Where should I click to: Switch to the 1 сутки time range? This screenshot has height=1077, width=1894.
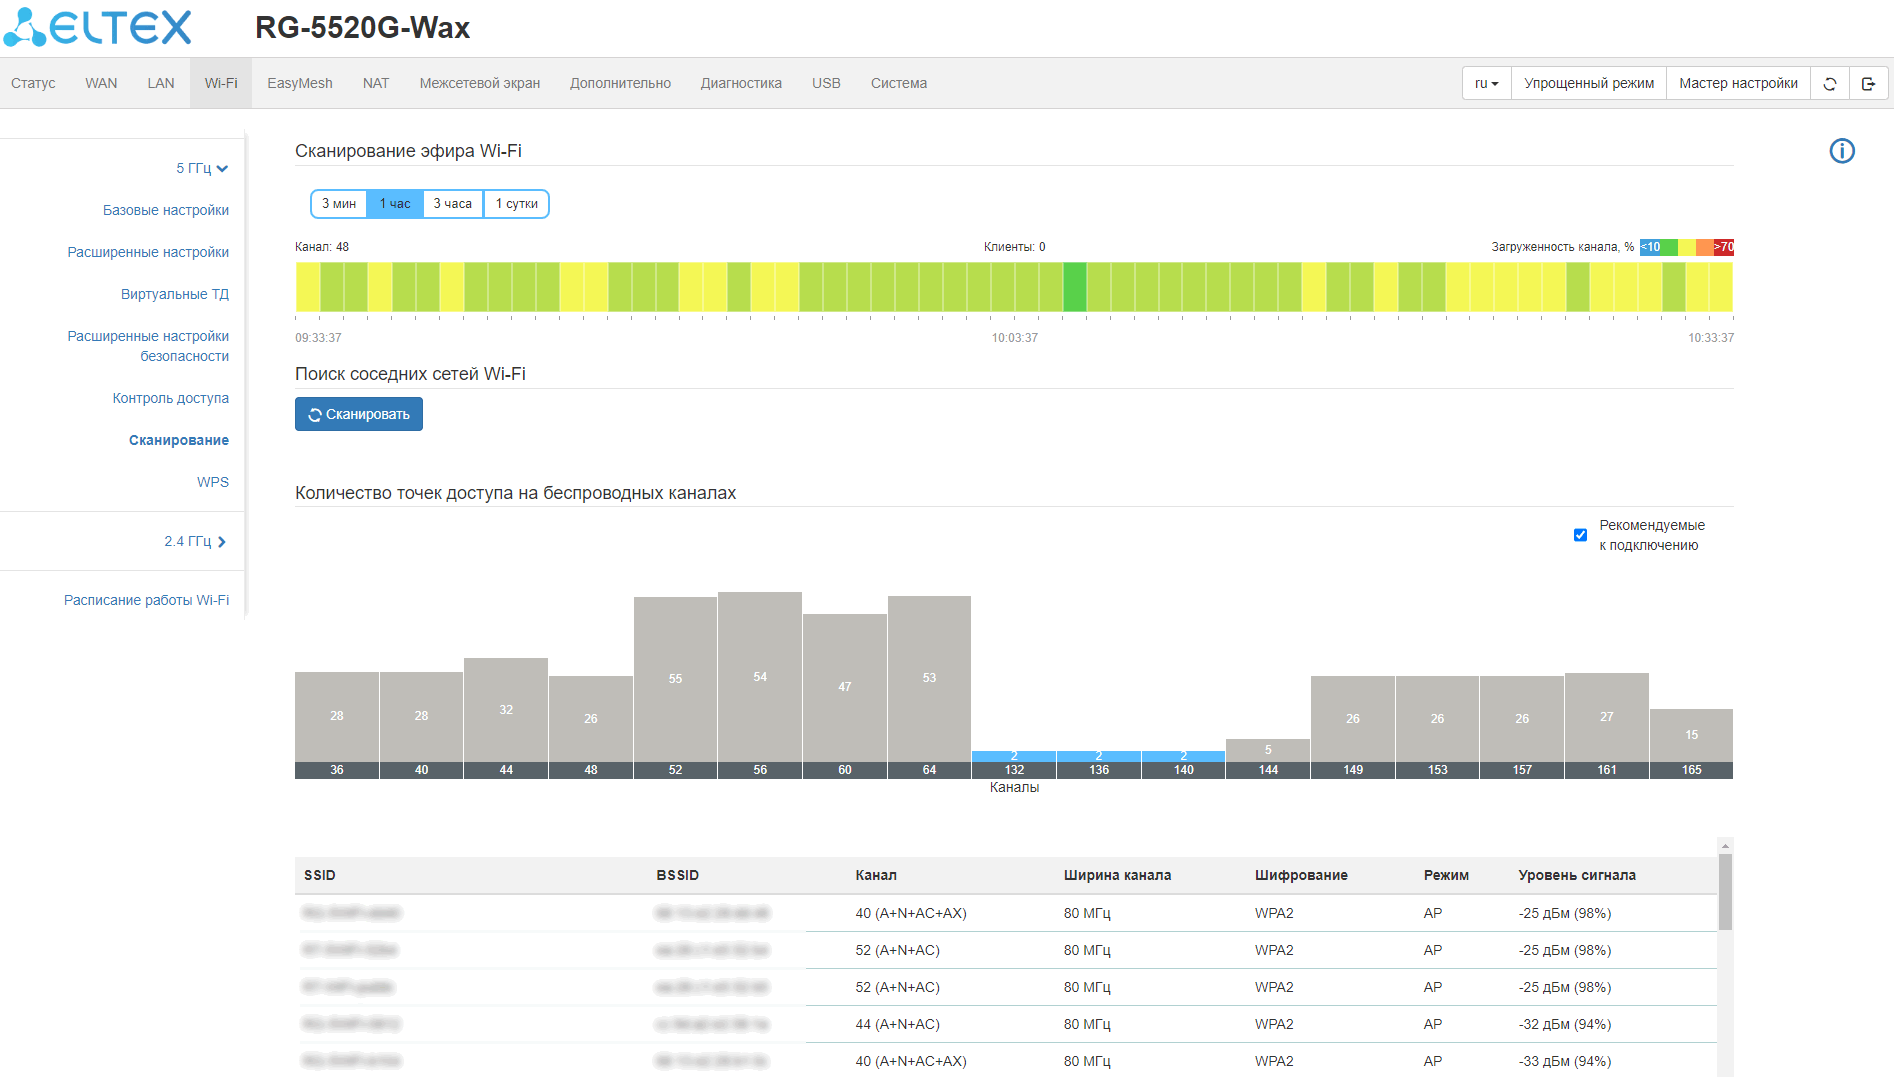(x=516, y=204)
